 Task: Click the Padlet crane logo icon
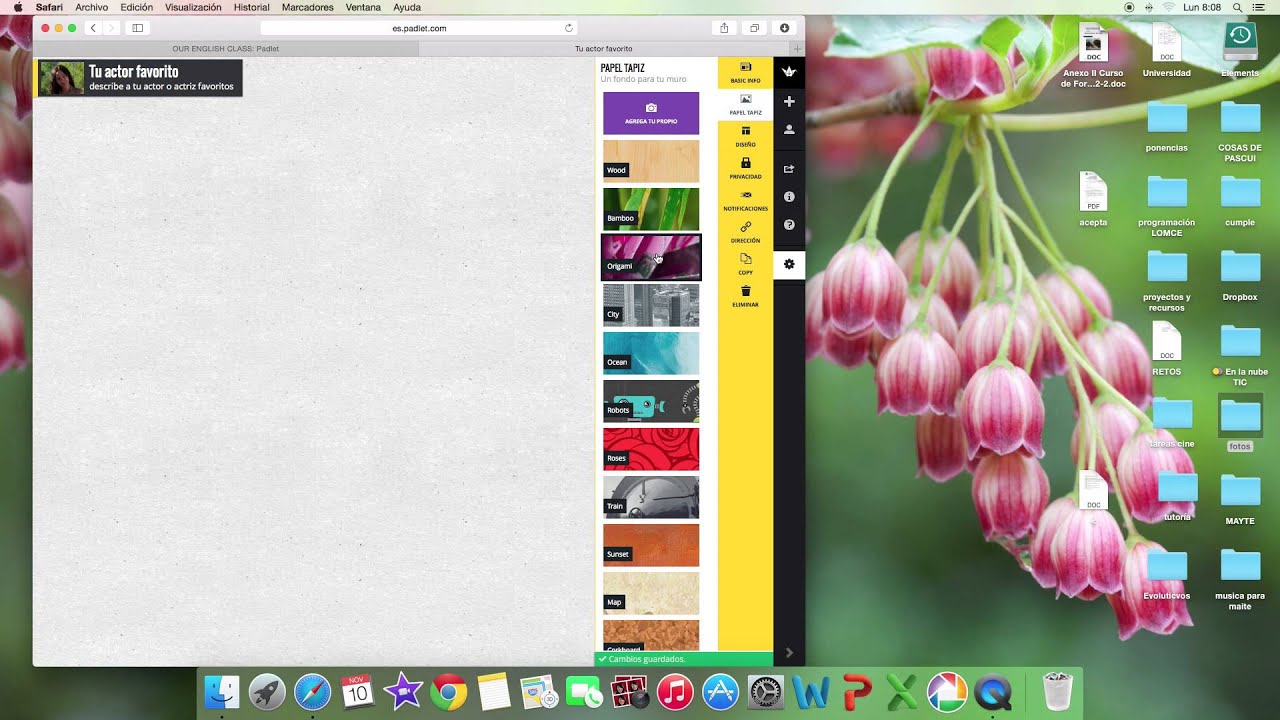(789, 72)
